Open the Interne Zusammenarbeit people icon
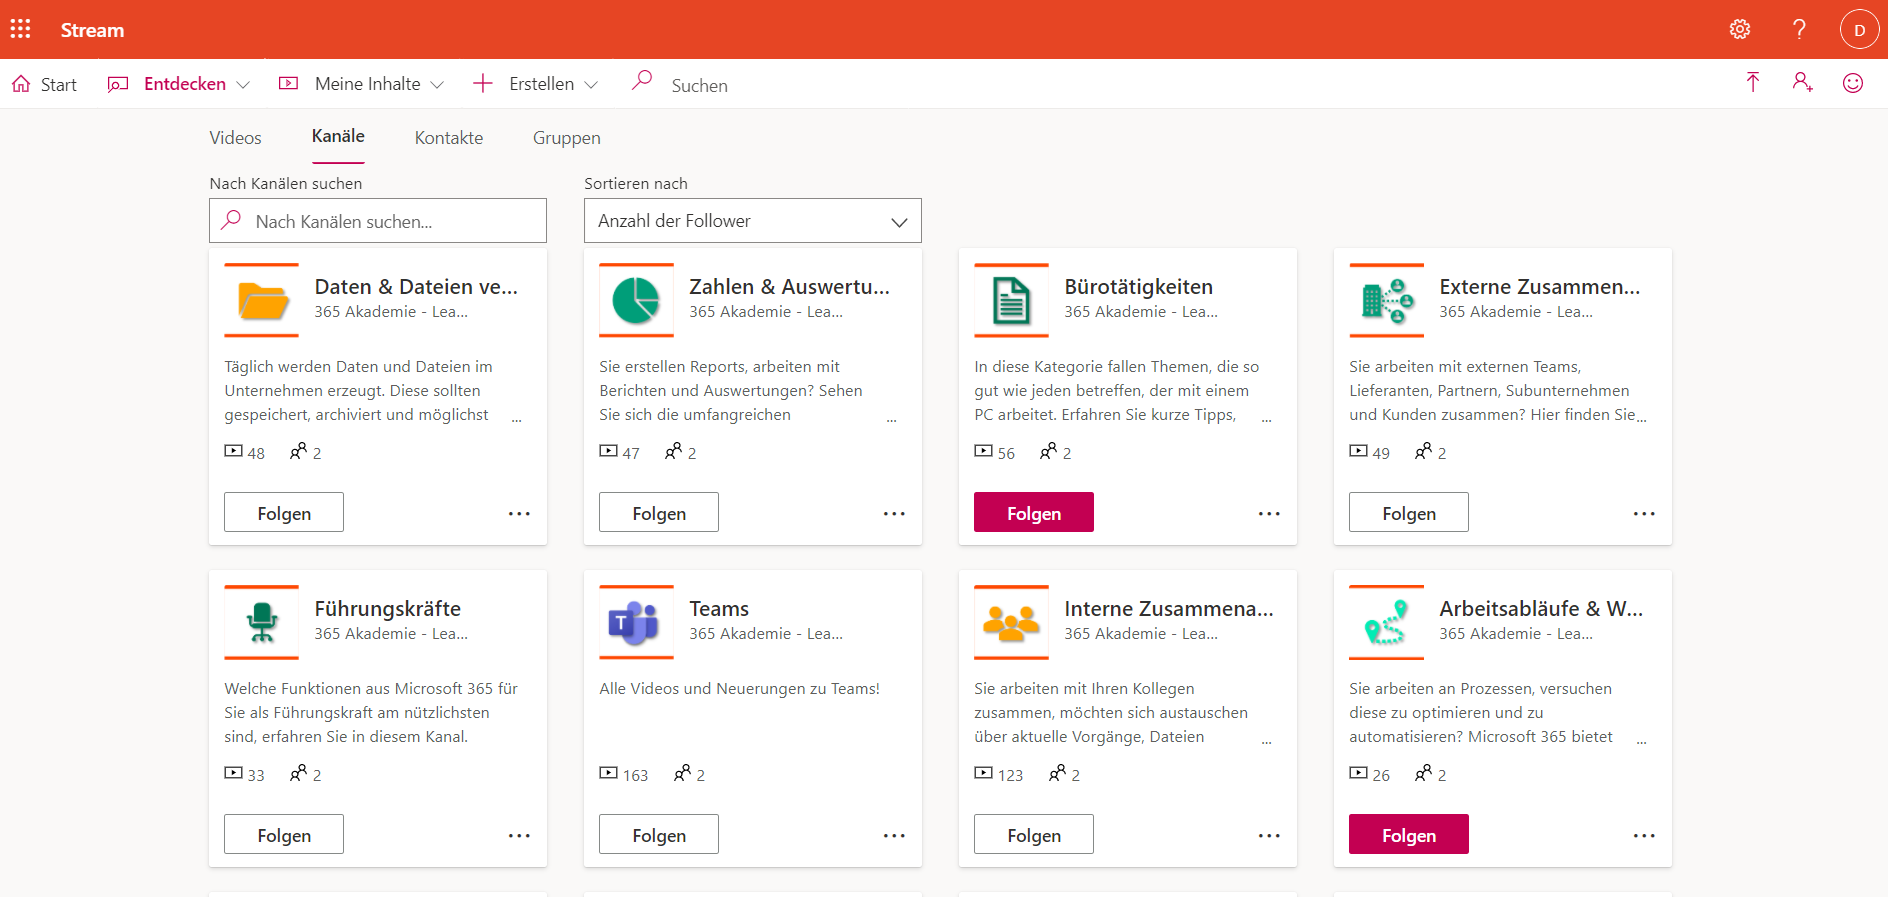Viewport: 1888px width, 897px height. coord(1011,622)
